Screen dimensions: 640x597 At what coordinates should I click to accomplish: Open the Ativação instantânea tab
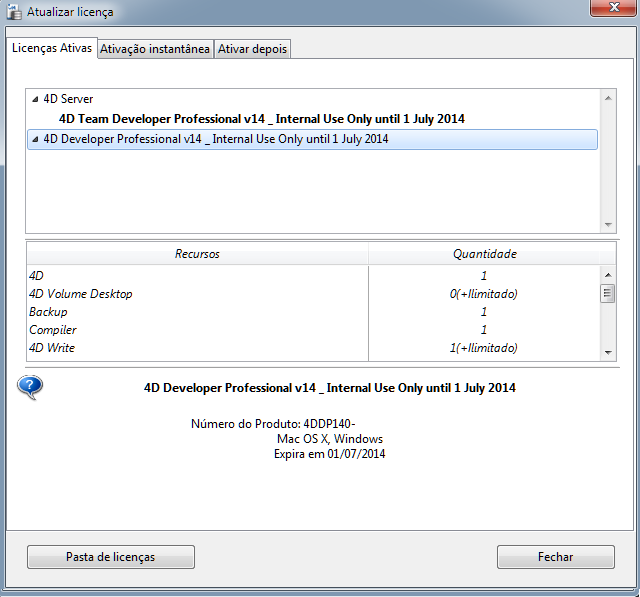155,49
